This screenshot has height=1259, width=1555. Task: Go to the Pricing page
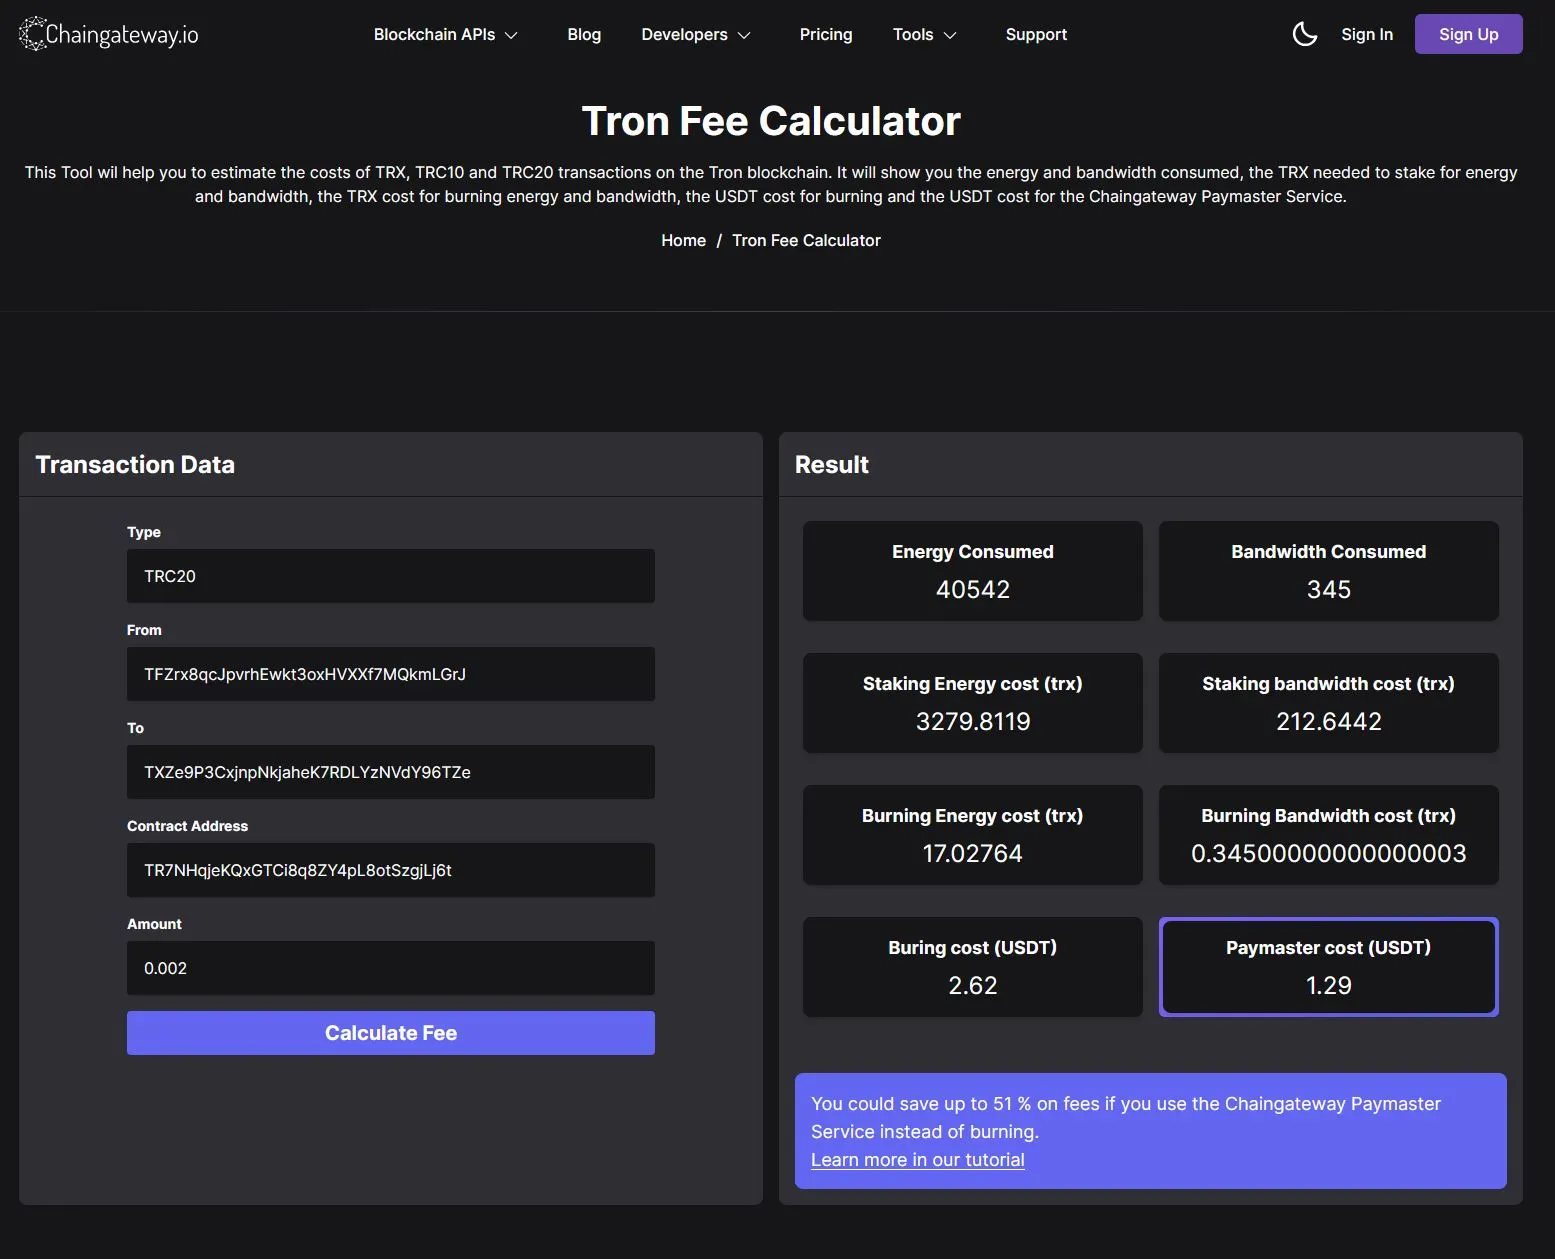[826, 34]
